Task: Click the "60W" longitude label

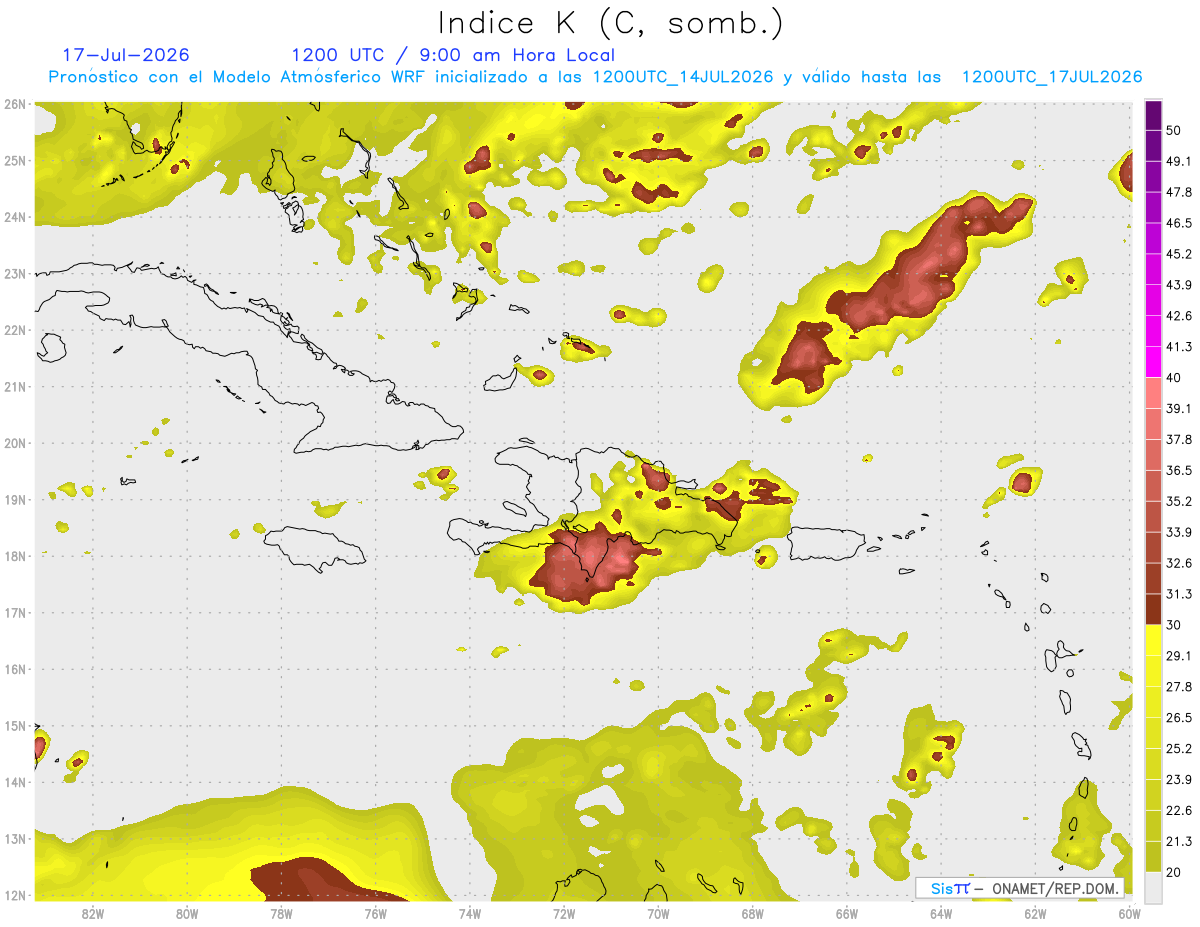Action: pos(1129,913)
